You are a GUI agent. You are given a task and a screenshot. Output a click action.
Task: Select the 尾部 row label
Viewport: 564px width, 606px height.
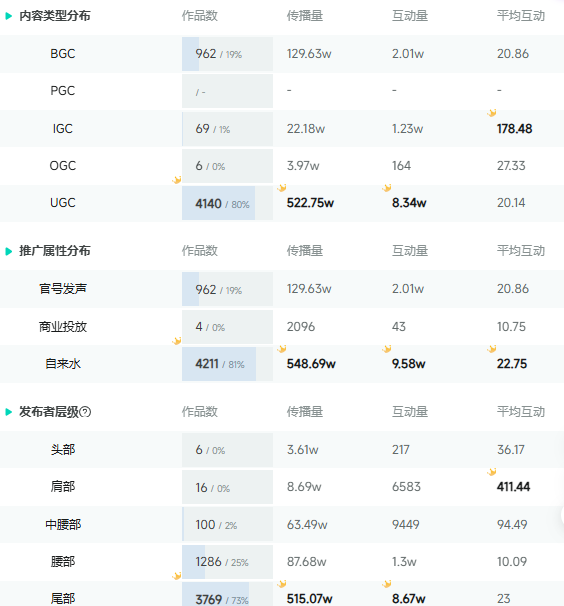point(63,599)
